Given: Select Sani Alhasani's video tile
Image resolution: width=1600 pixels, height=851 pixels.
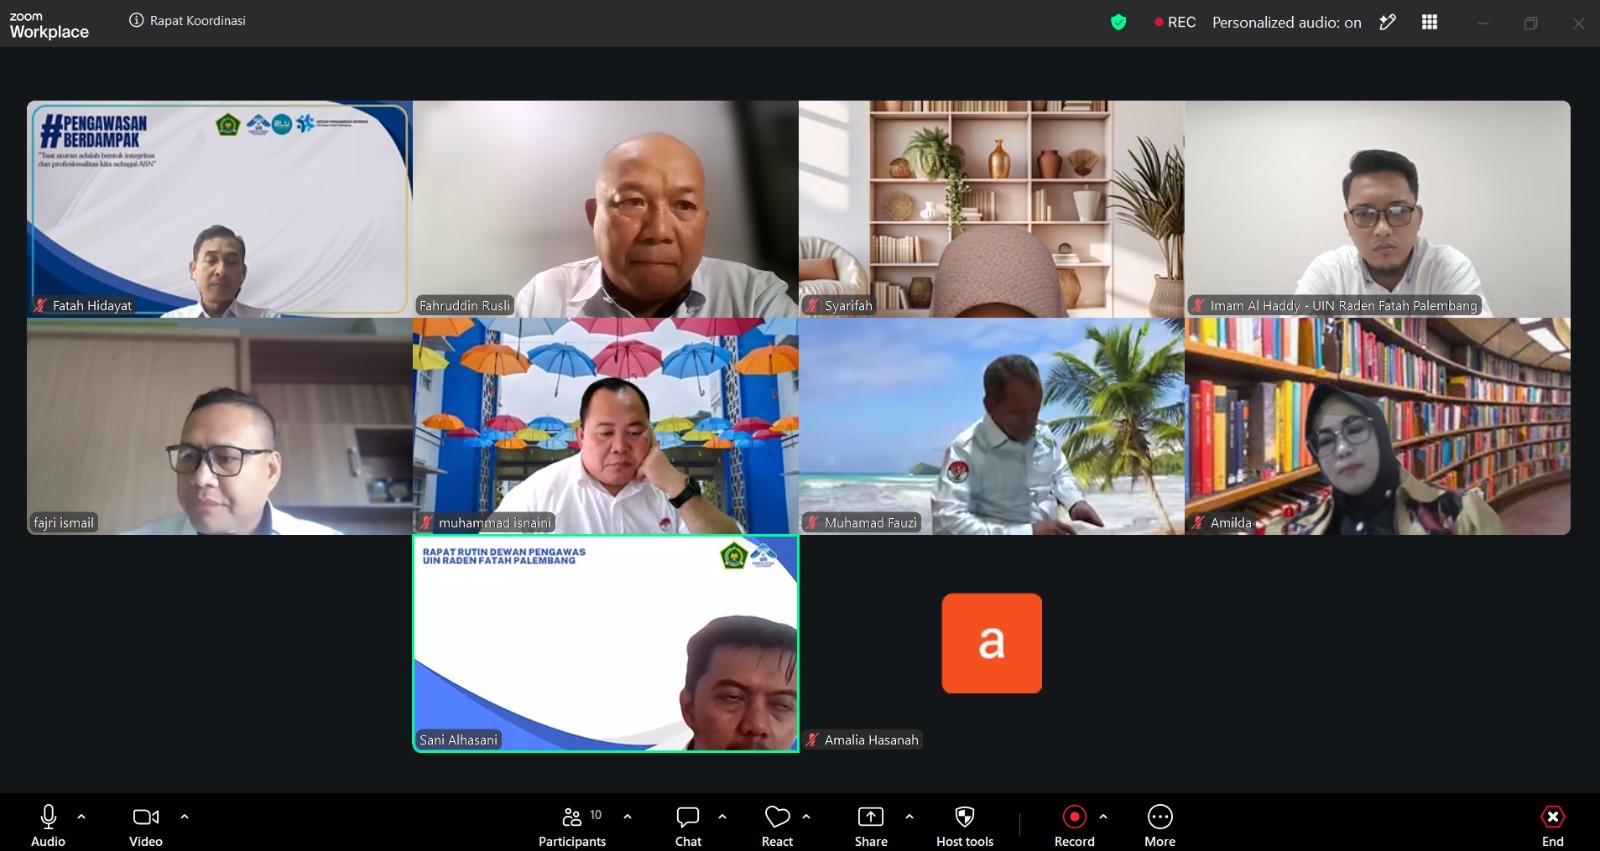Looking at the screenshot, I should pos(606,644).
